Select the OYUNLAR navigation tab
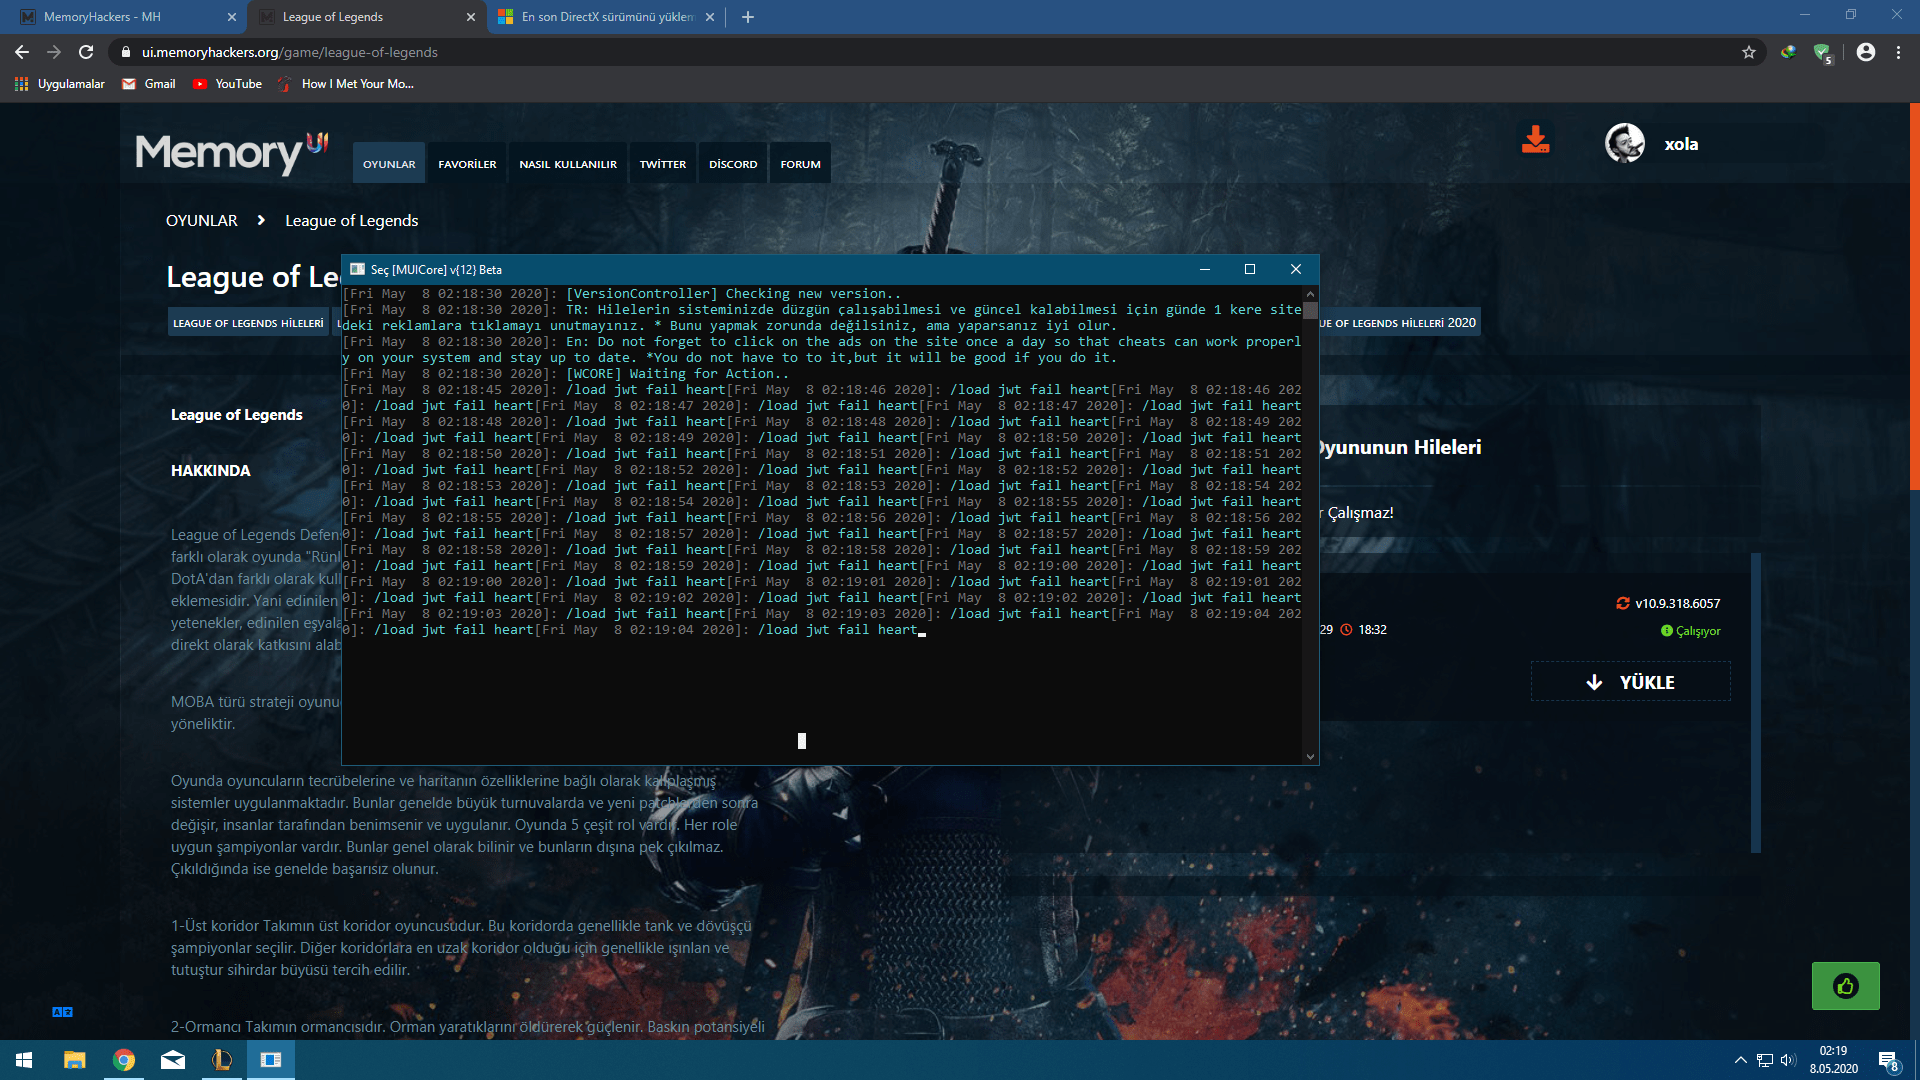1920x1080 pixels. [x=389, y=164]
